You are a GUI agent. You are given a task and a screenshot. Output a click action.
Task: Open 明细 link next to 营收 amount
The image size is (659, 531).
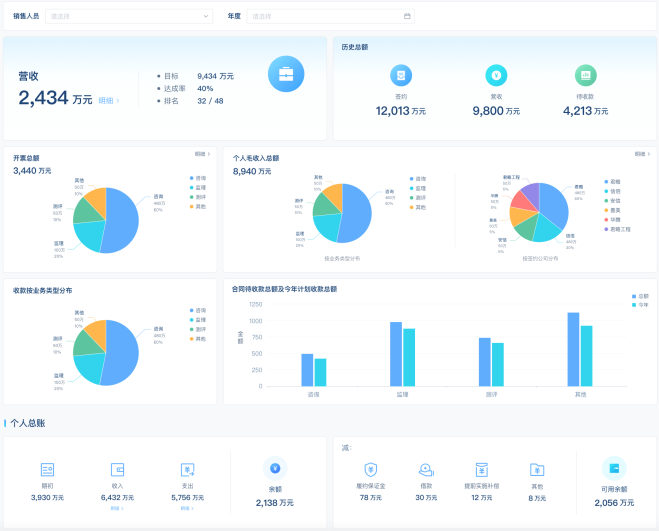tap(108, 101)
